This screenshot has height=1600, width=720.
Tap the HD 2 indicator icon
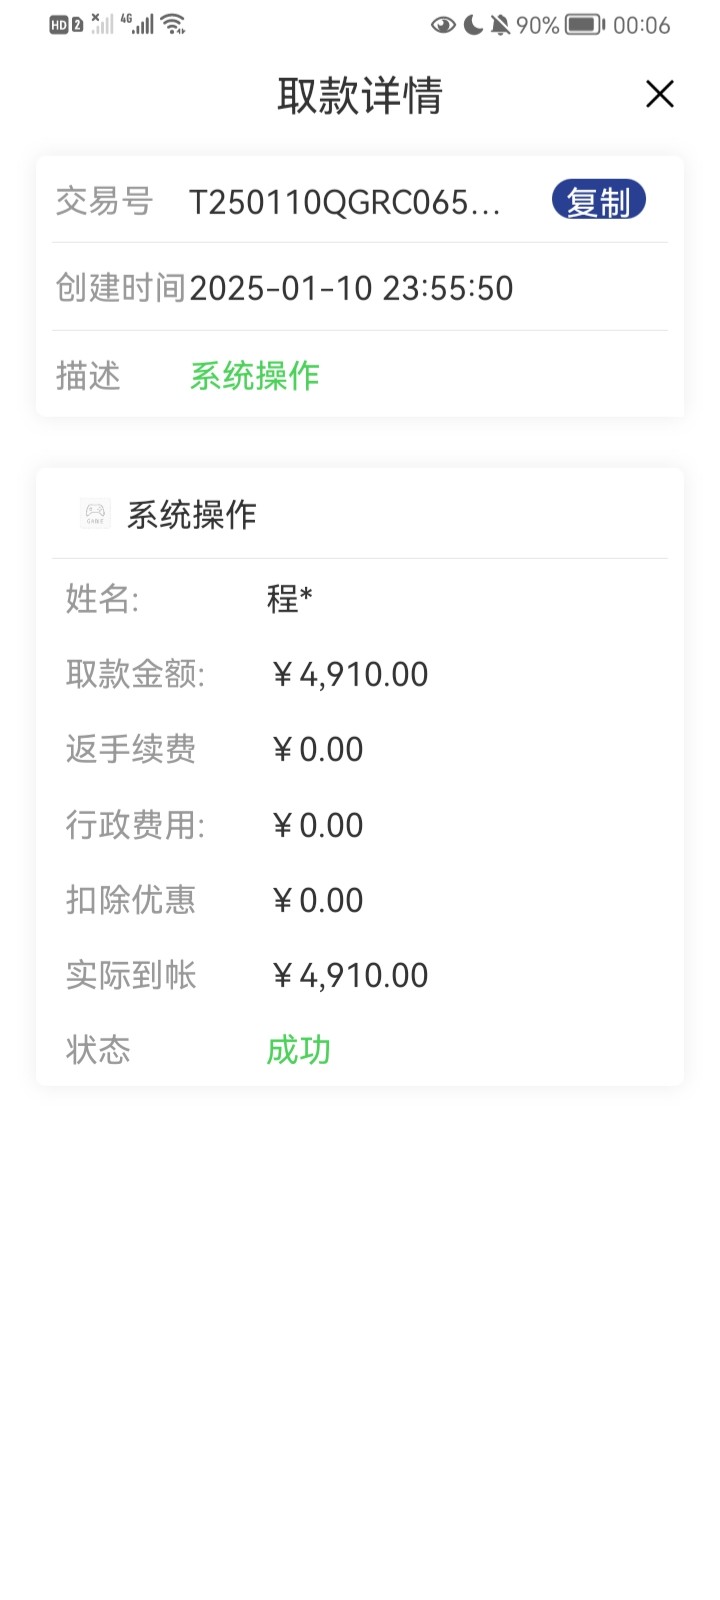pos(66,25)
